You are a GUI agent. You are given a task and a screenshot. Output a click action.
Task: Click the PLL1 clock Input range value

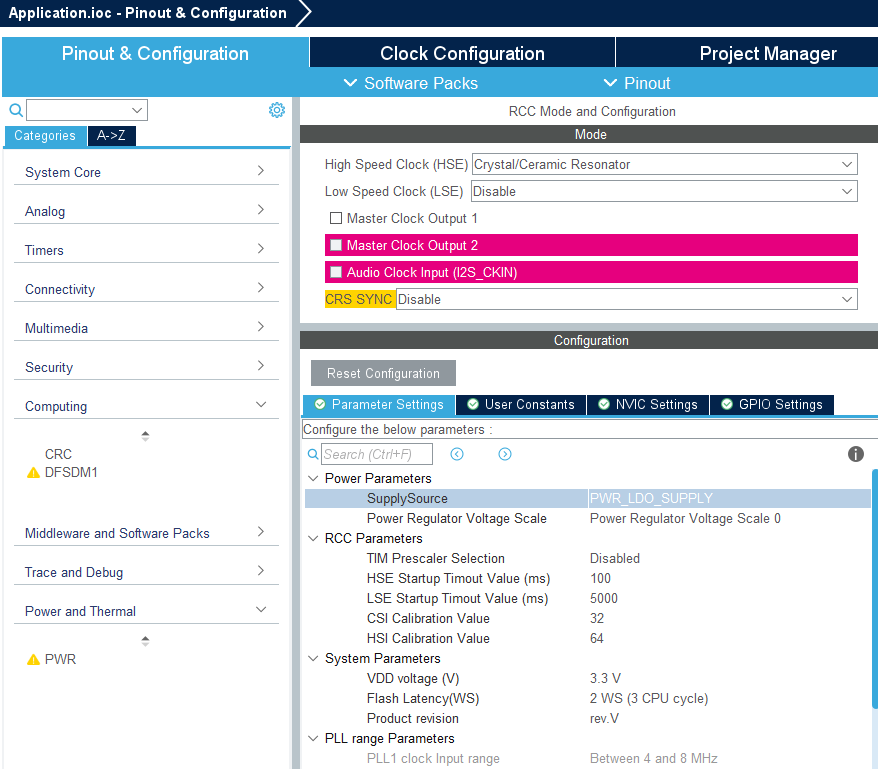(653, 758)
